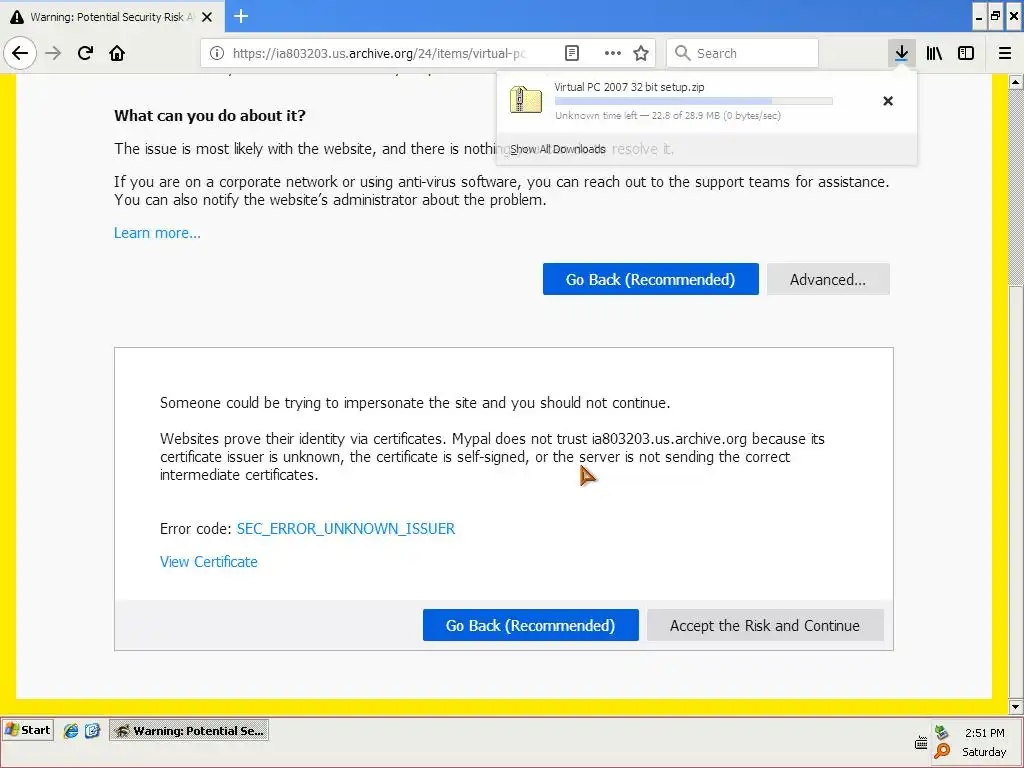Open page actions three-dot menu
Image resolution: width=1024 pixels, height=768 pixels.
[613, 54]
